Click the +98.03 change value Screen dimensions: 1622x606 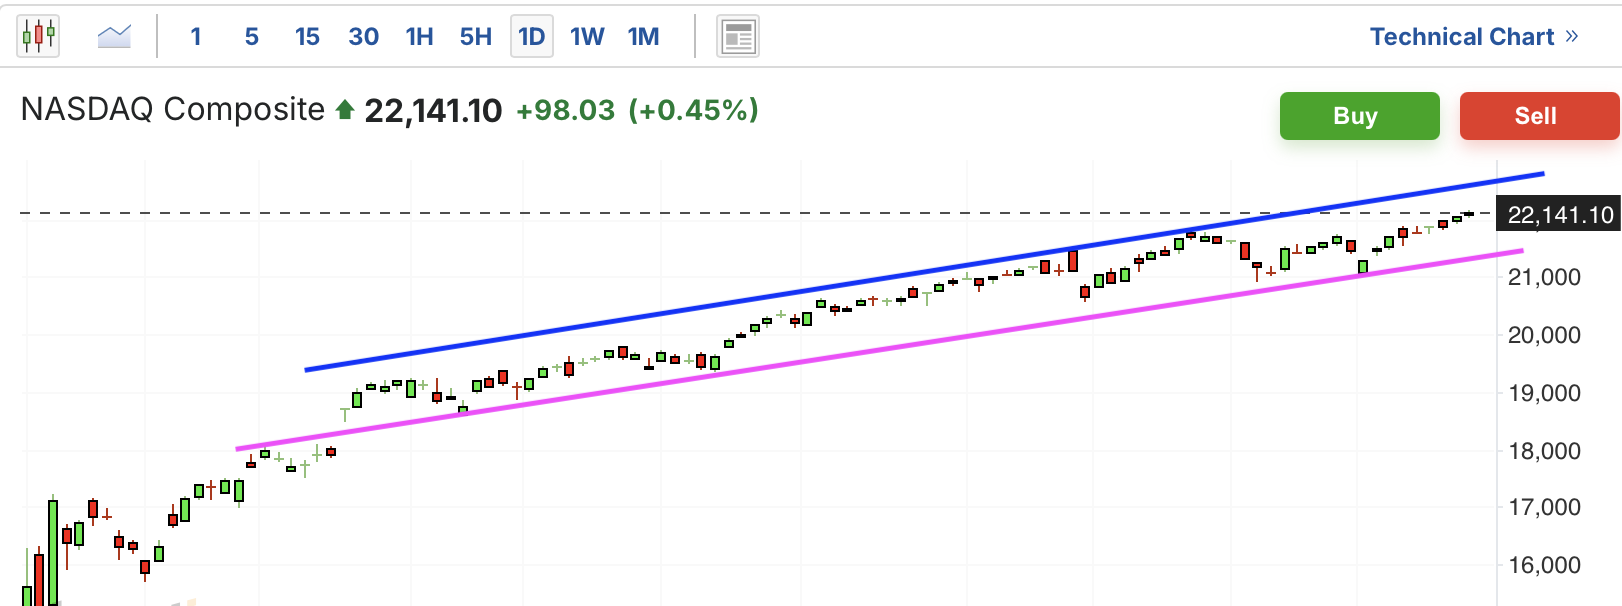coord(565,110)
